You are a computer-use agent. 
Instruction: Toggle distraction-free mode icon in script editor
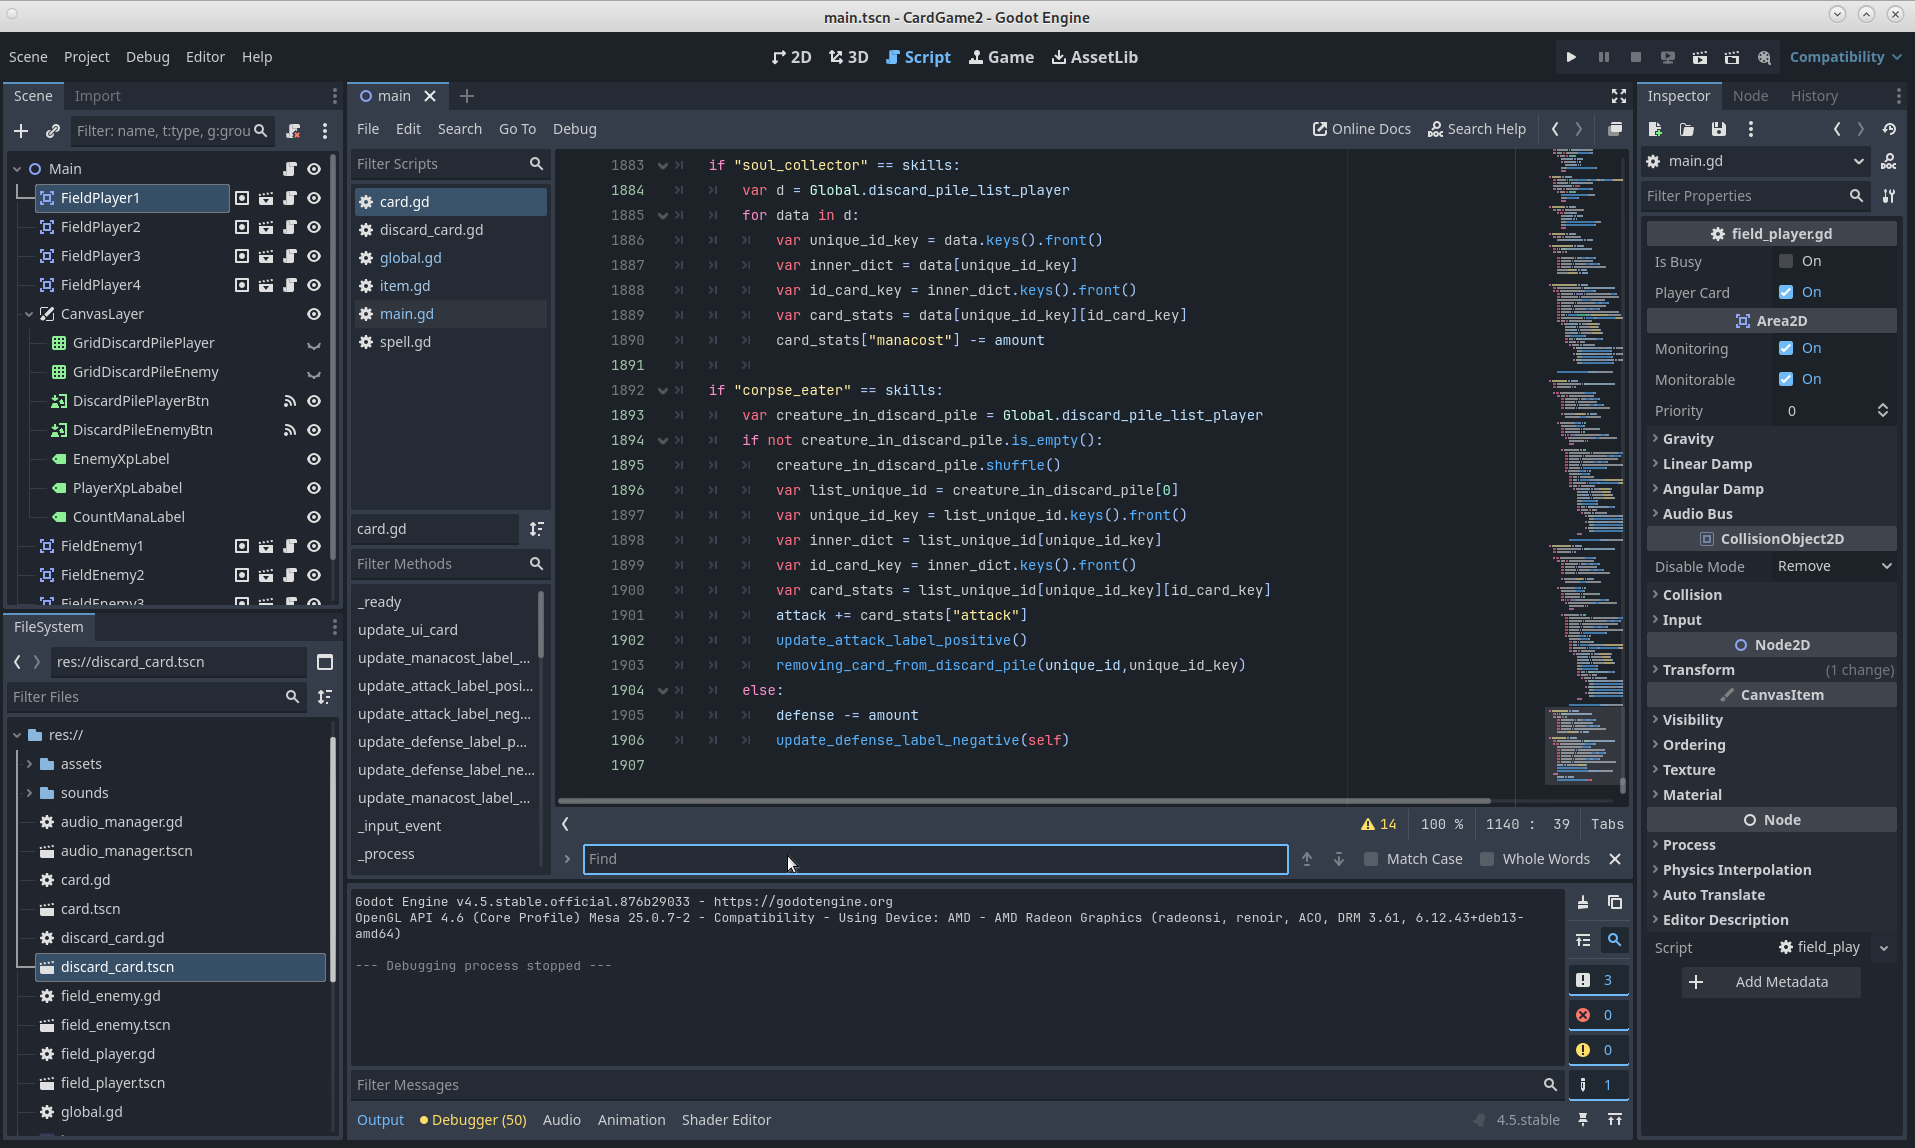tap(1618, 96)
